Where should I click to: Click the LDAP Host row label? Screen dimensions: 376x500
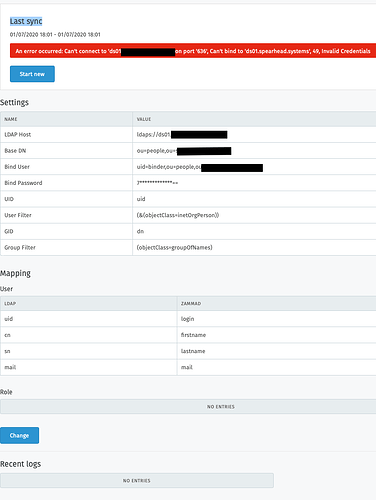click(18, 134)
